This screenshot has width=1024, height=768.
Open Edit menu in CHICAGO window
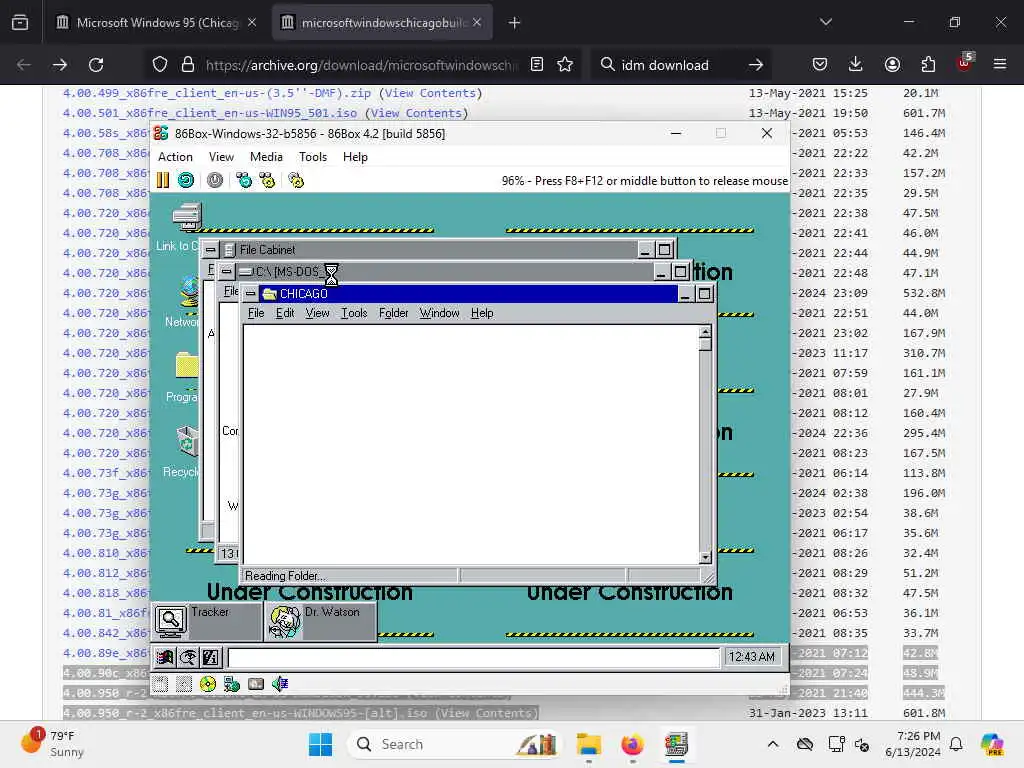click(285, 313)
